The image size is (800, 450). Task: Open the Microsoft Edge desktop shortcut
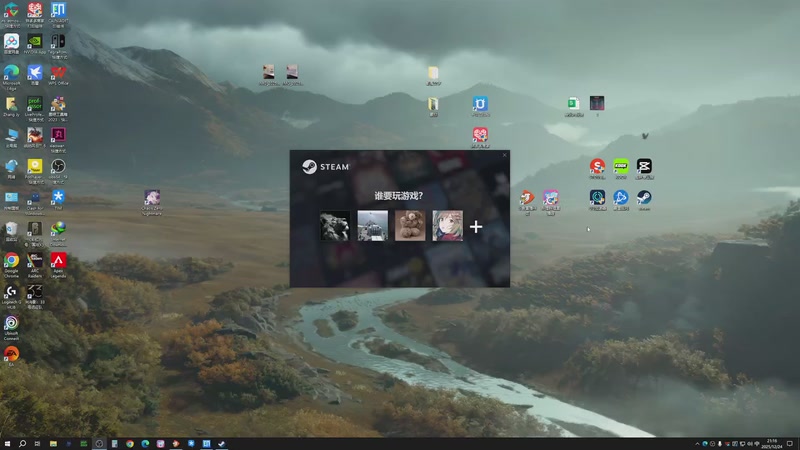[x=11, y=77]
